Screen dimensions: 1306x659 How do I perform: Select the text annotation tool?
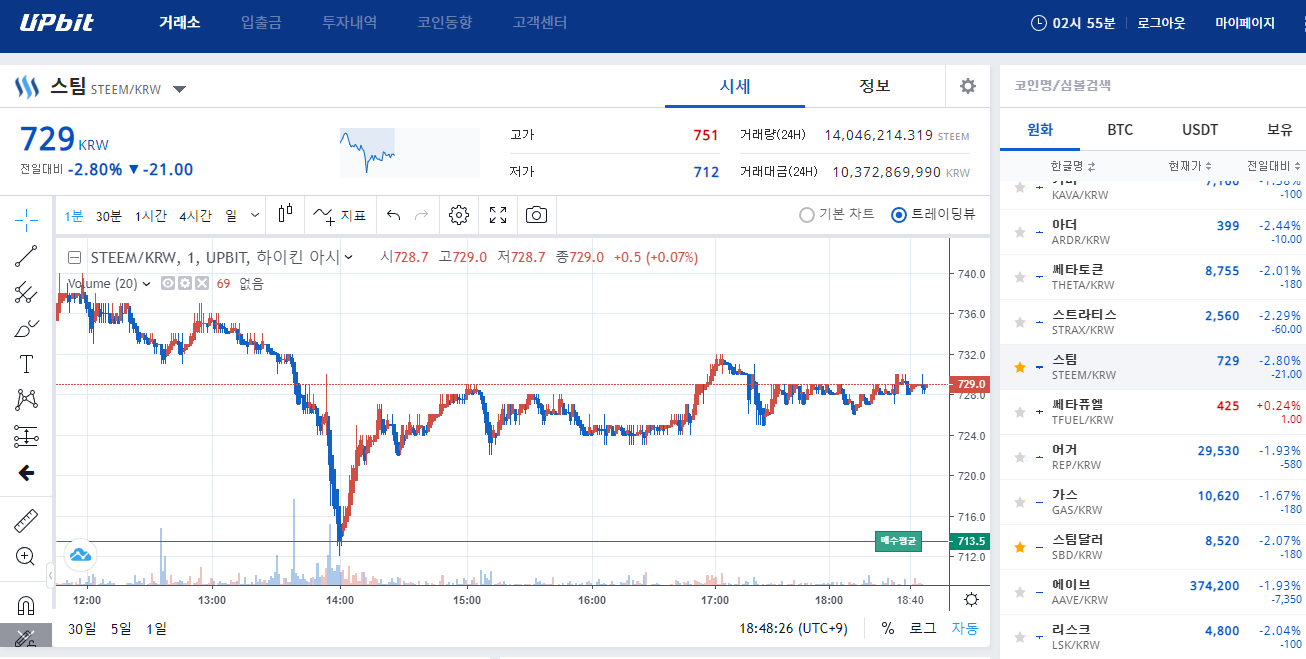coord(27,364)
